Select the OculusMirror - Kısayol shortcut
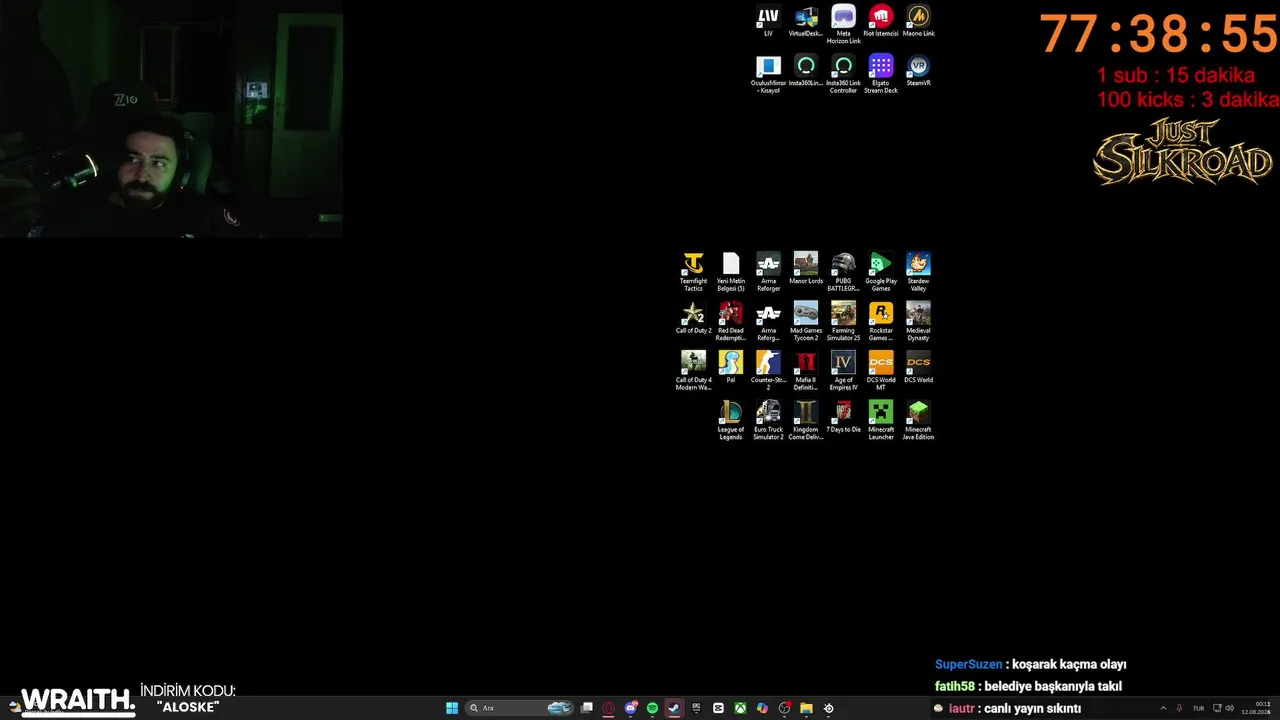 pos(768,74)
